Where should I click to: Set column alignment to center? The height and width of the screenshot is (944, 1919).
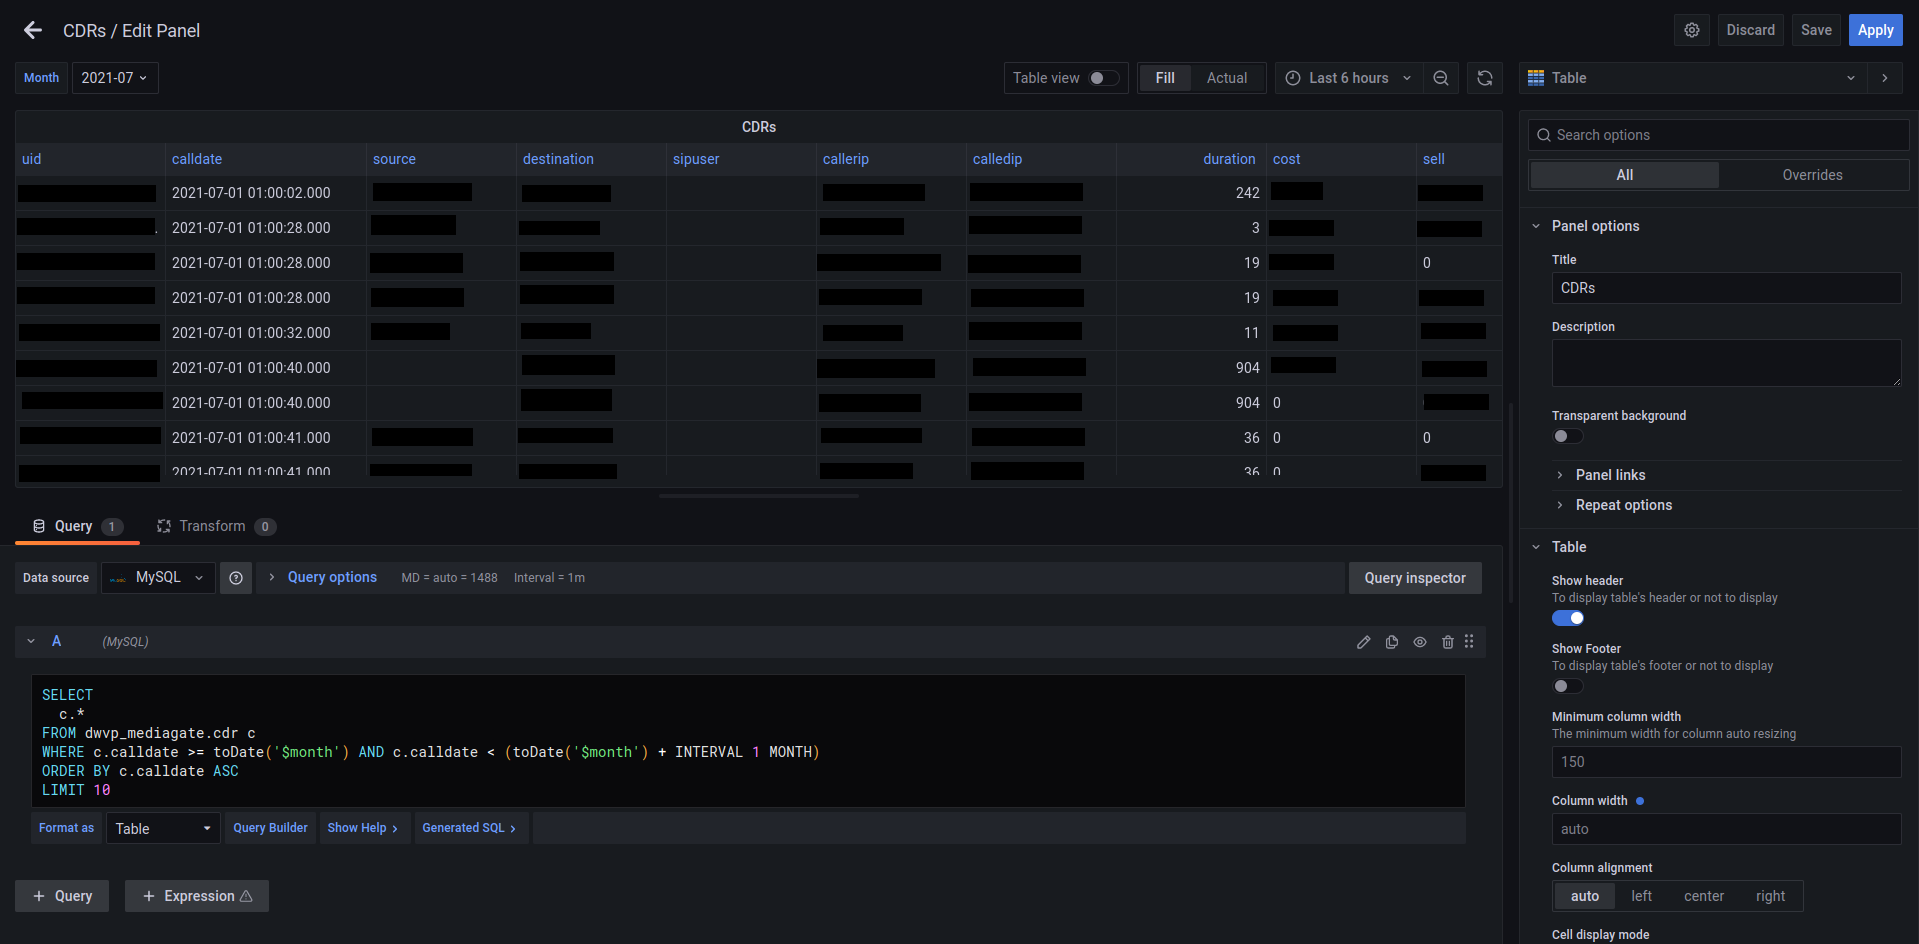coord(1703,896)
